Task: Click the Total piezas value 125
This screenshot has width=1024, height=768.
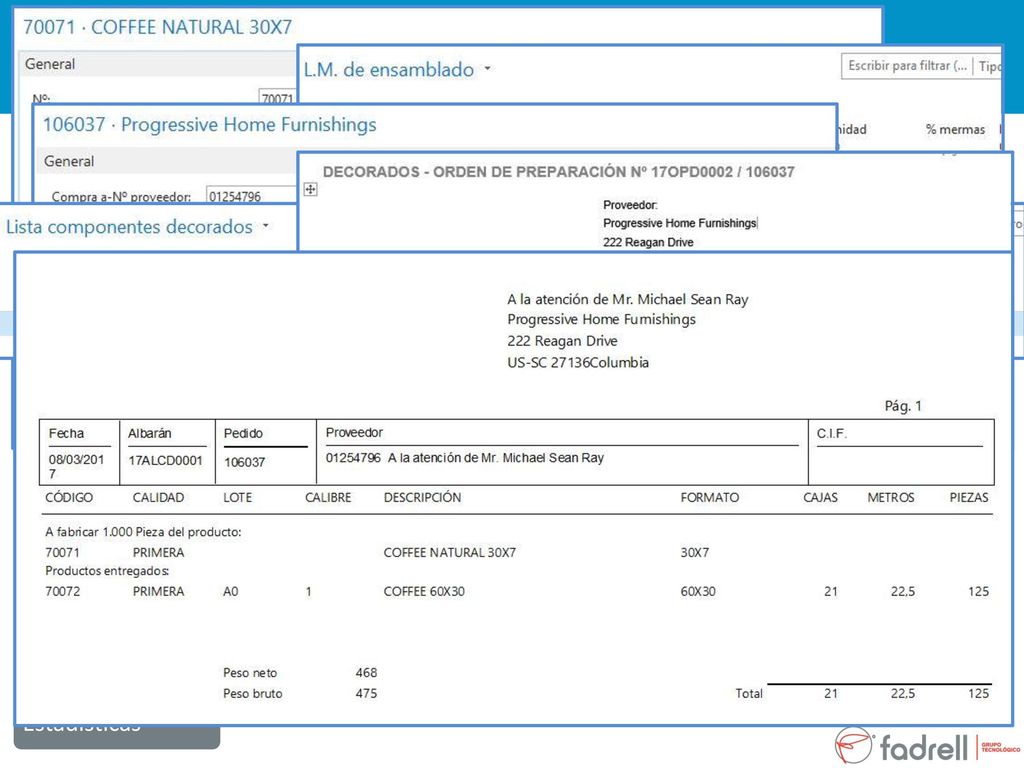Action: (x=978, y=694)
